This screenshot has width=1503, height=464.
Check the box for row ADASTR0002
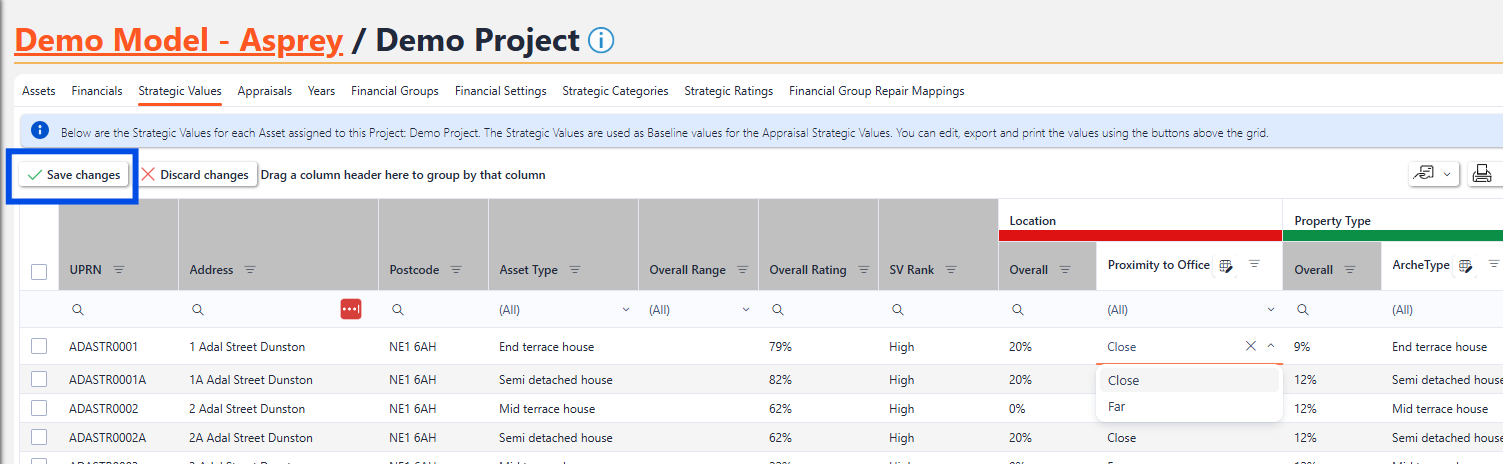point(39,409)
